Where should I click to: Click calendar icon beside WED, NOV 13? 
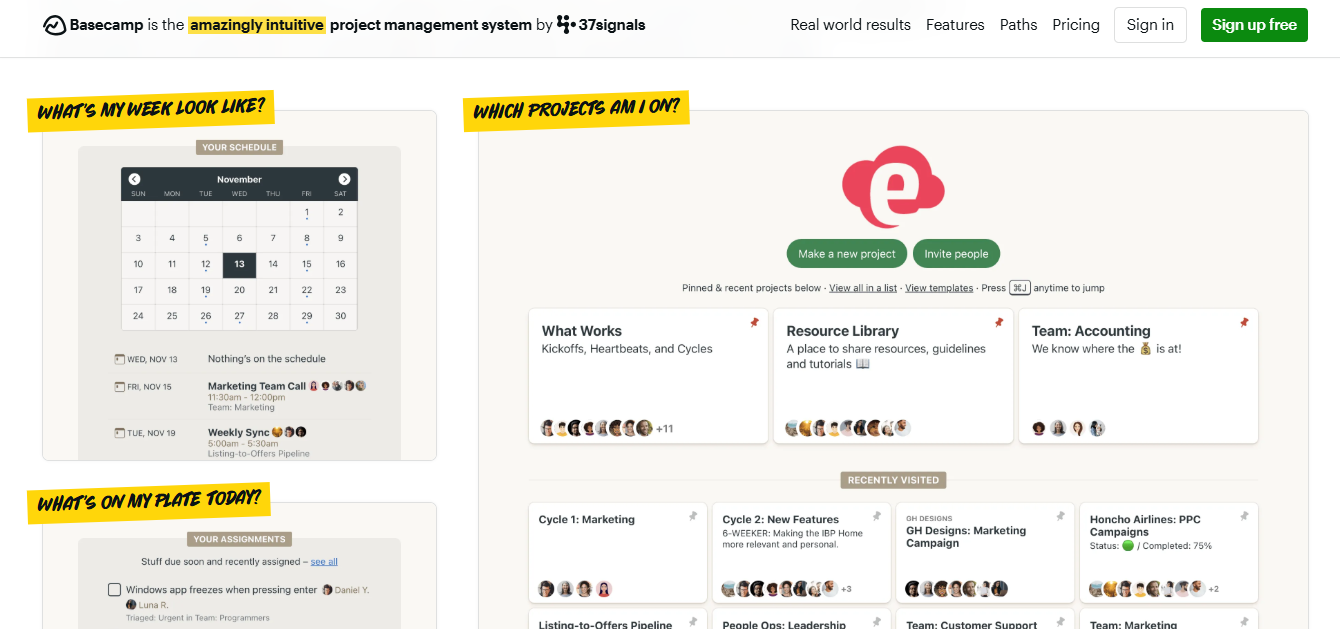(119, 359)
